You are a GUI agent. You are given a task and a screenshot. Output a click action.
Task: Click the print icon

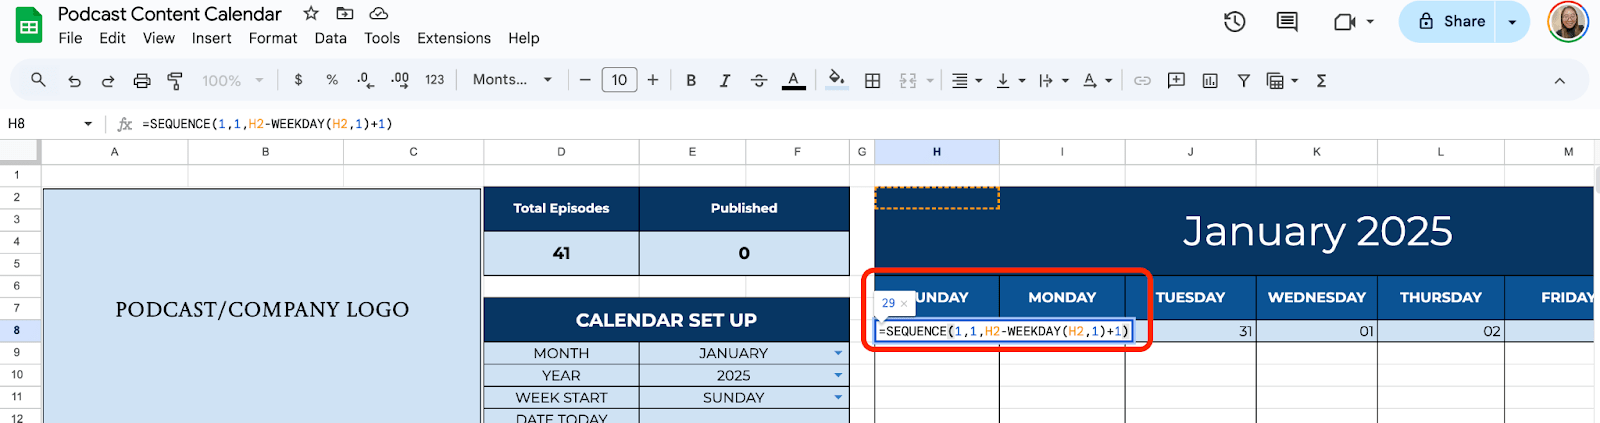142,80
